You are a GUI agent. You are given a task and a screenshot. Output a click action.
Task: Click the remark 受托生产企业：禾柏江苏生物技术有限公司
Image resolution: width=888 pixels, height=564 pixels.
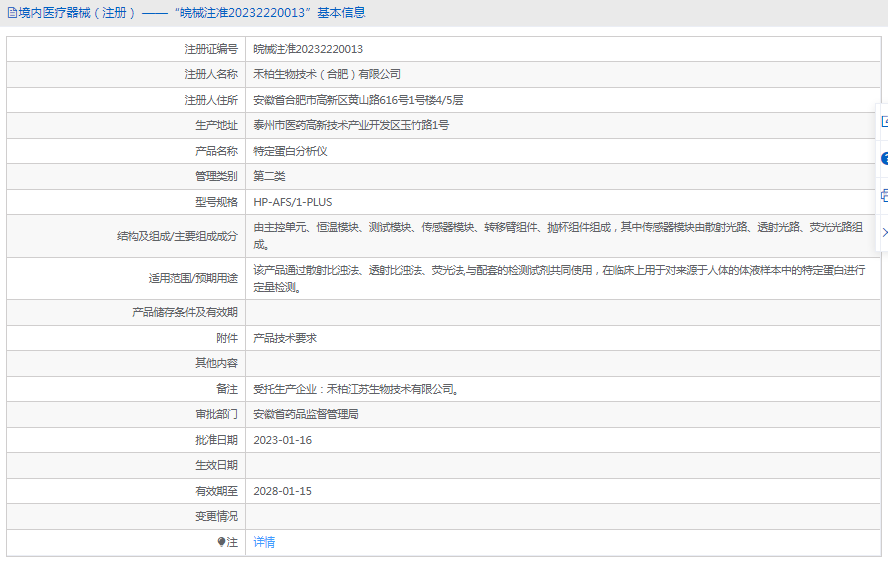point(356,389)
